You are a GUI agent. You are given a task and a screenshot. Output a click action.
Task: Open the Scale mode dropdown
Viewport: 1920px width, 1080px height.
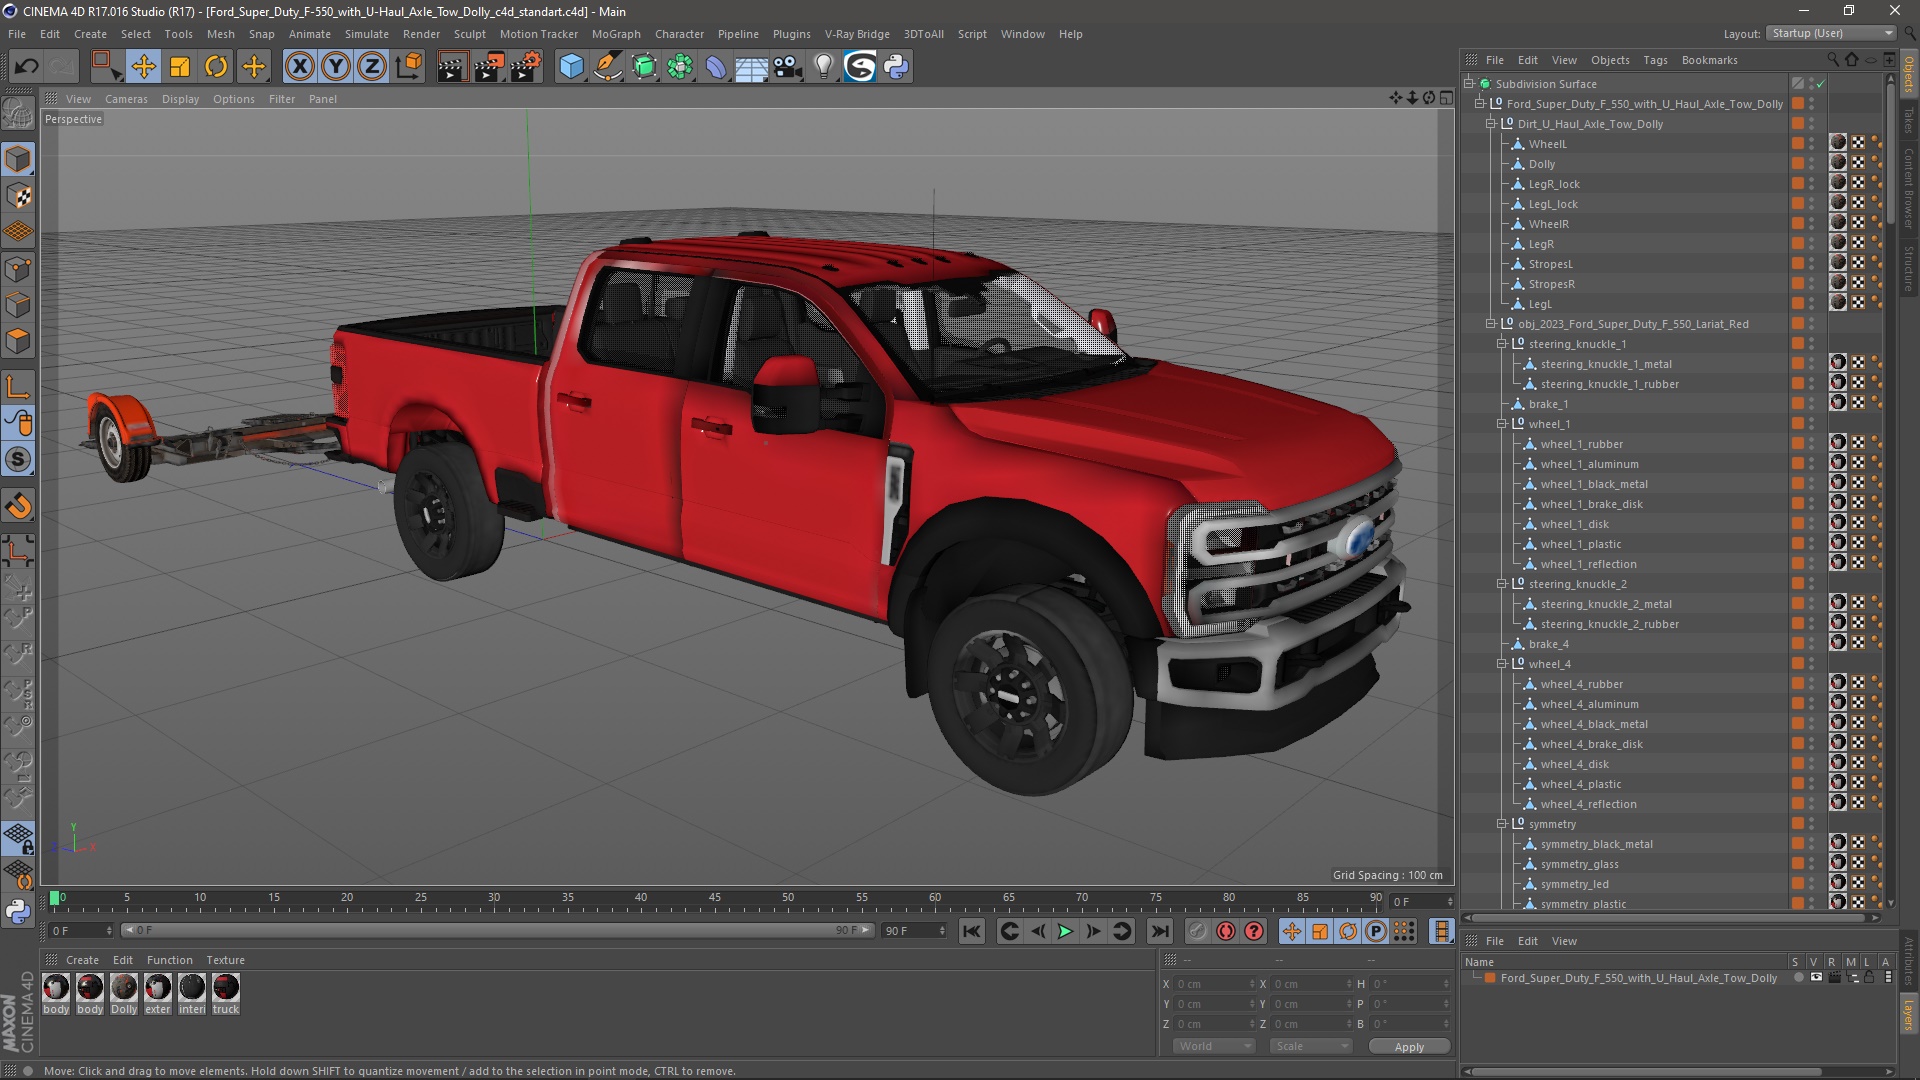coord(1310,1046)
